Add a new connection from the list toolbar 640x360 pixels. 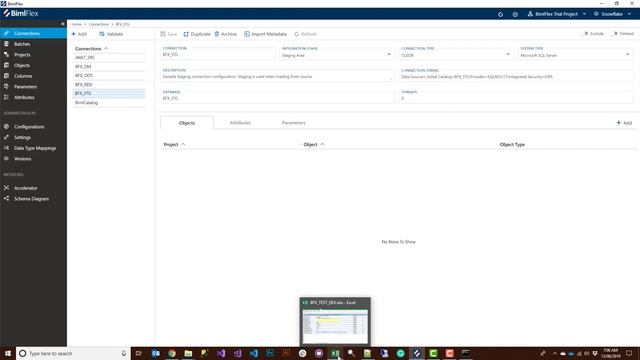pyautogui.click(x=79, y=34)
